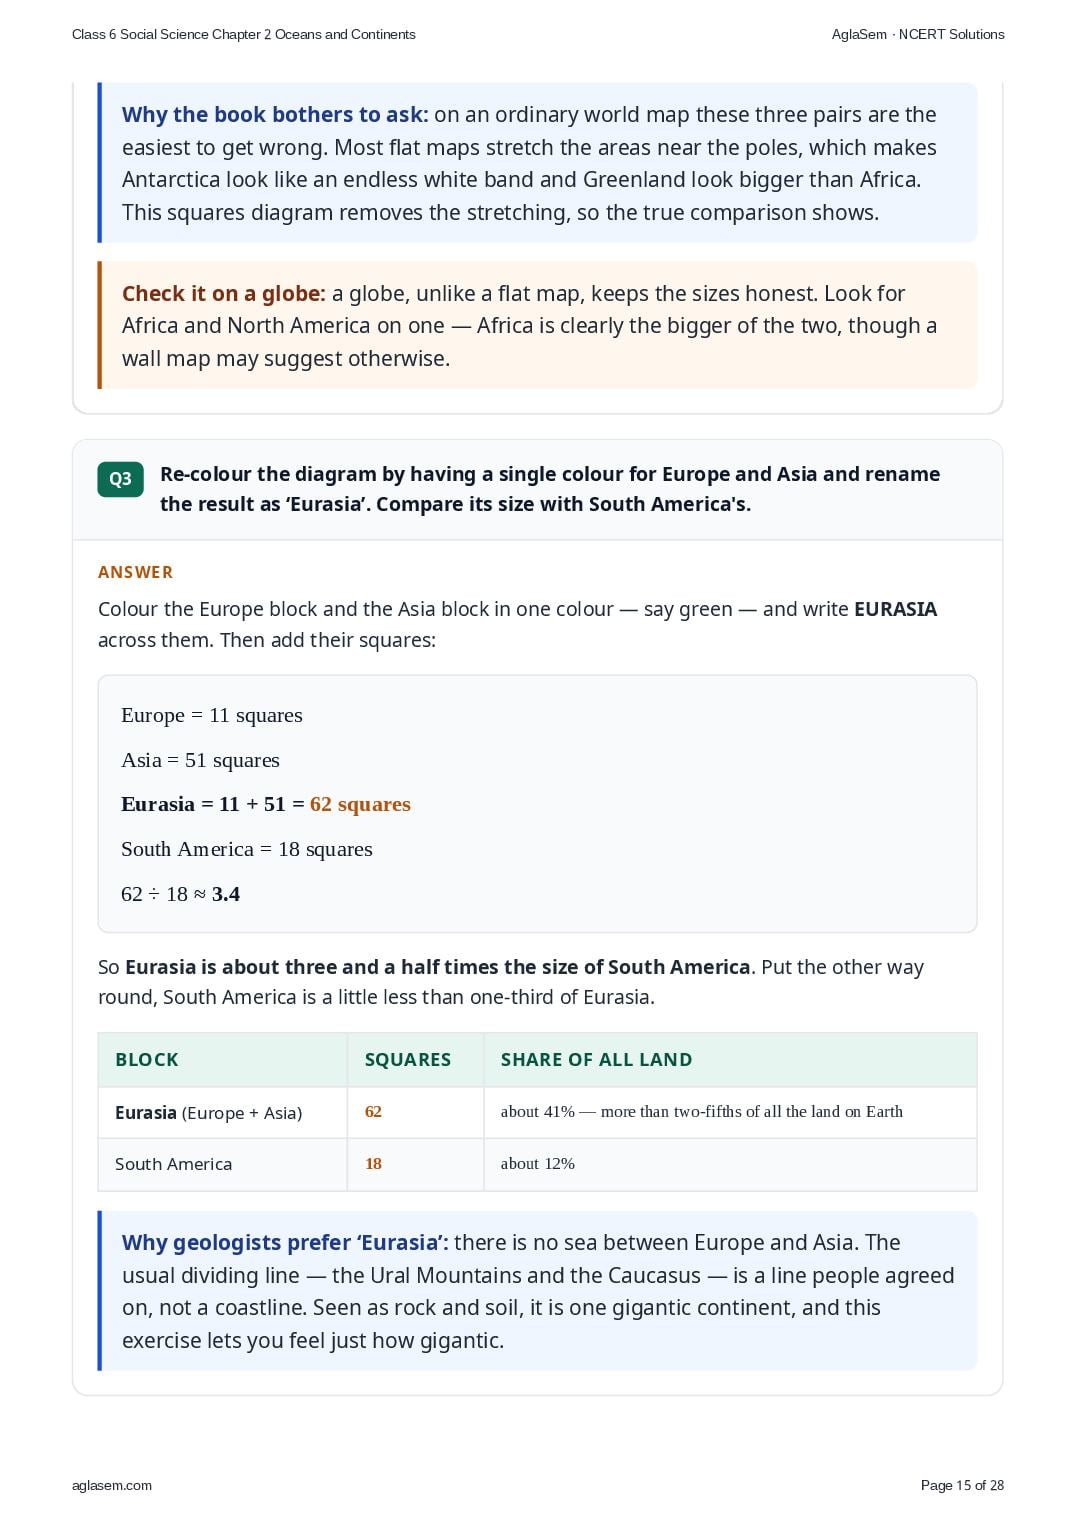Viewport: 1076px width, 1522px height.
Task: Select the South America table row
Action: [537, 1164]
